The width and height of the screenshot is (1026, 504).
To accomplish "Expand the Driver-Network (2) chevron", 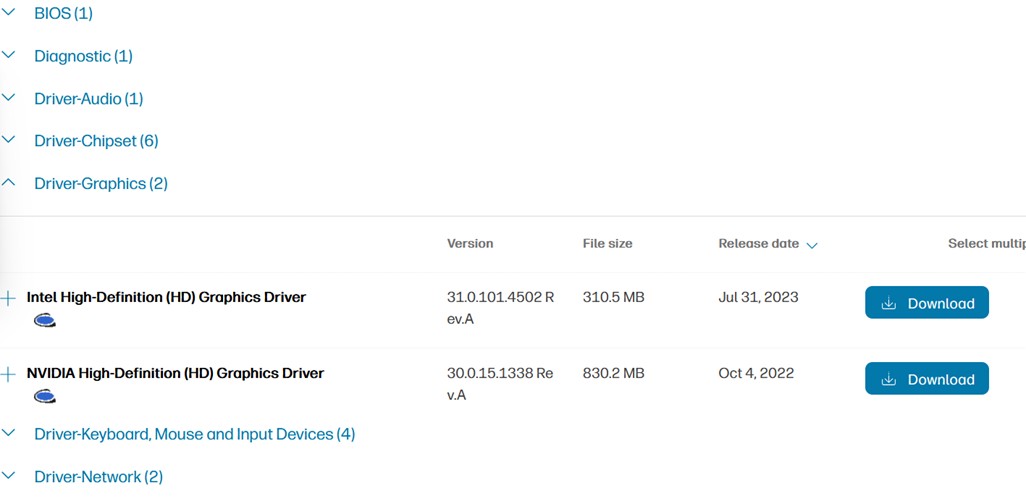I will click(9, 475).
